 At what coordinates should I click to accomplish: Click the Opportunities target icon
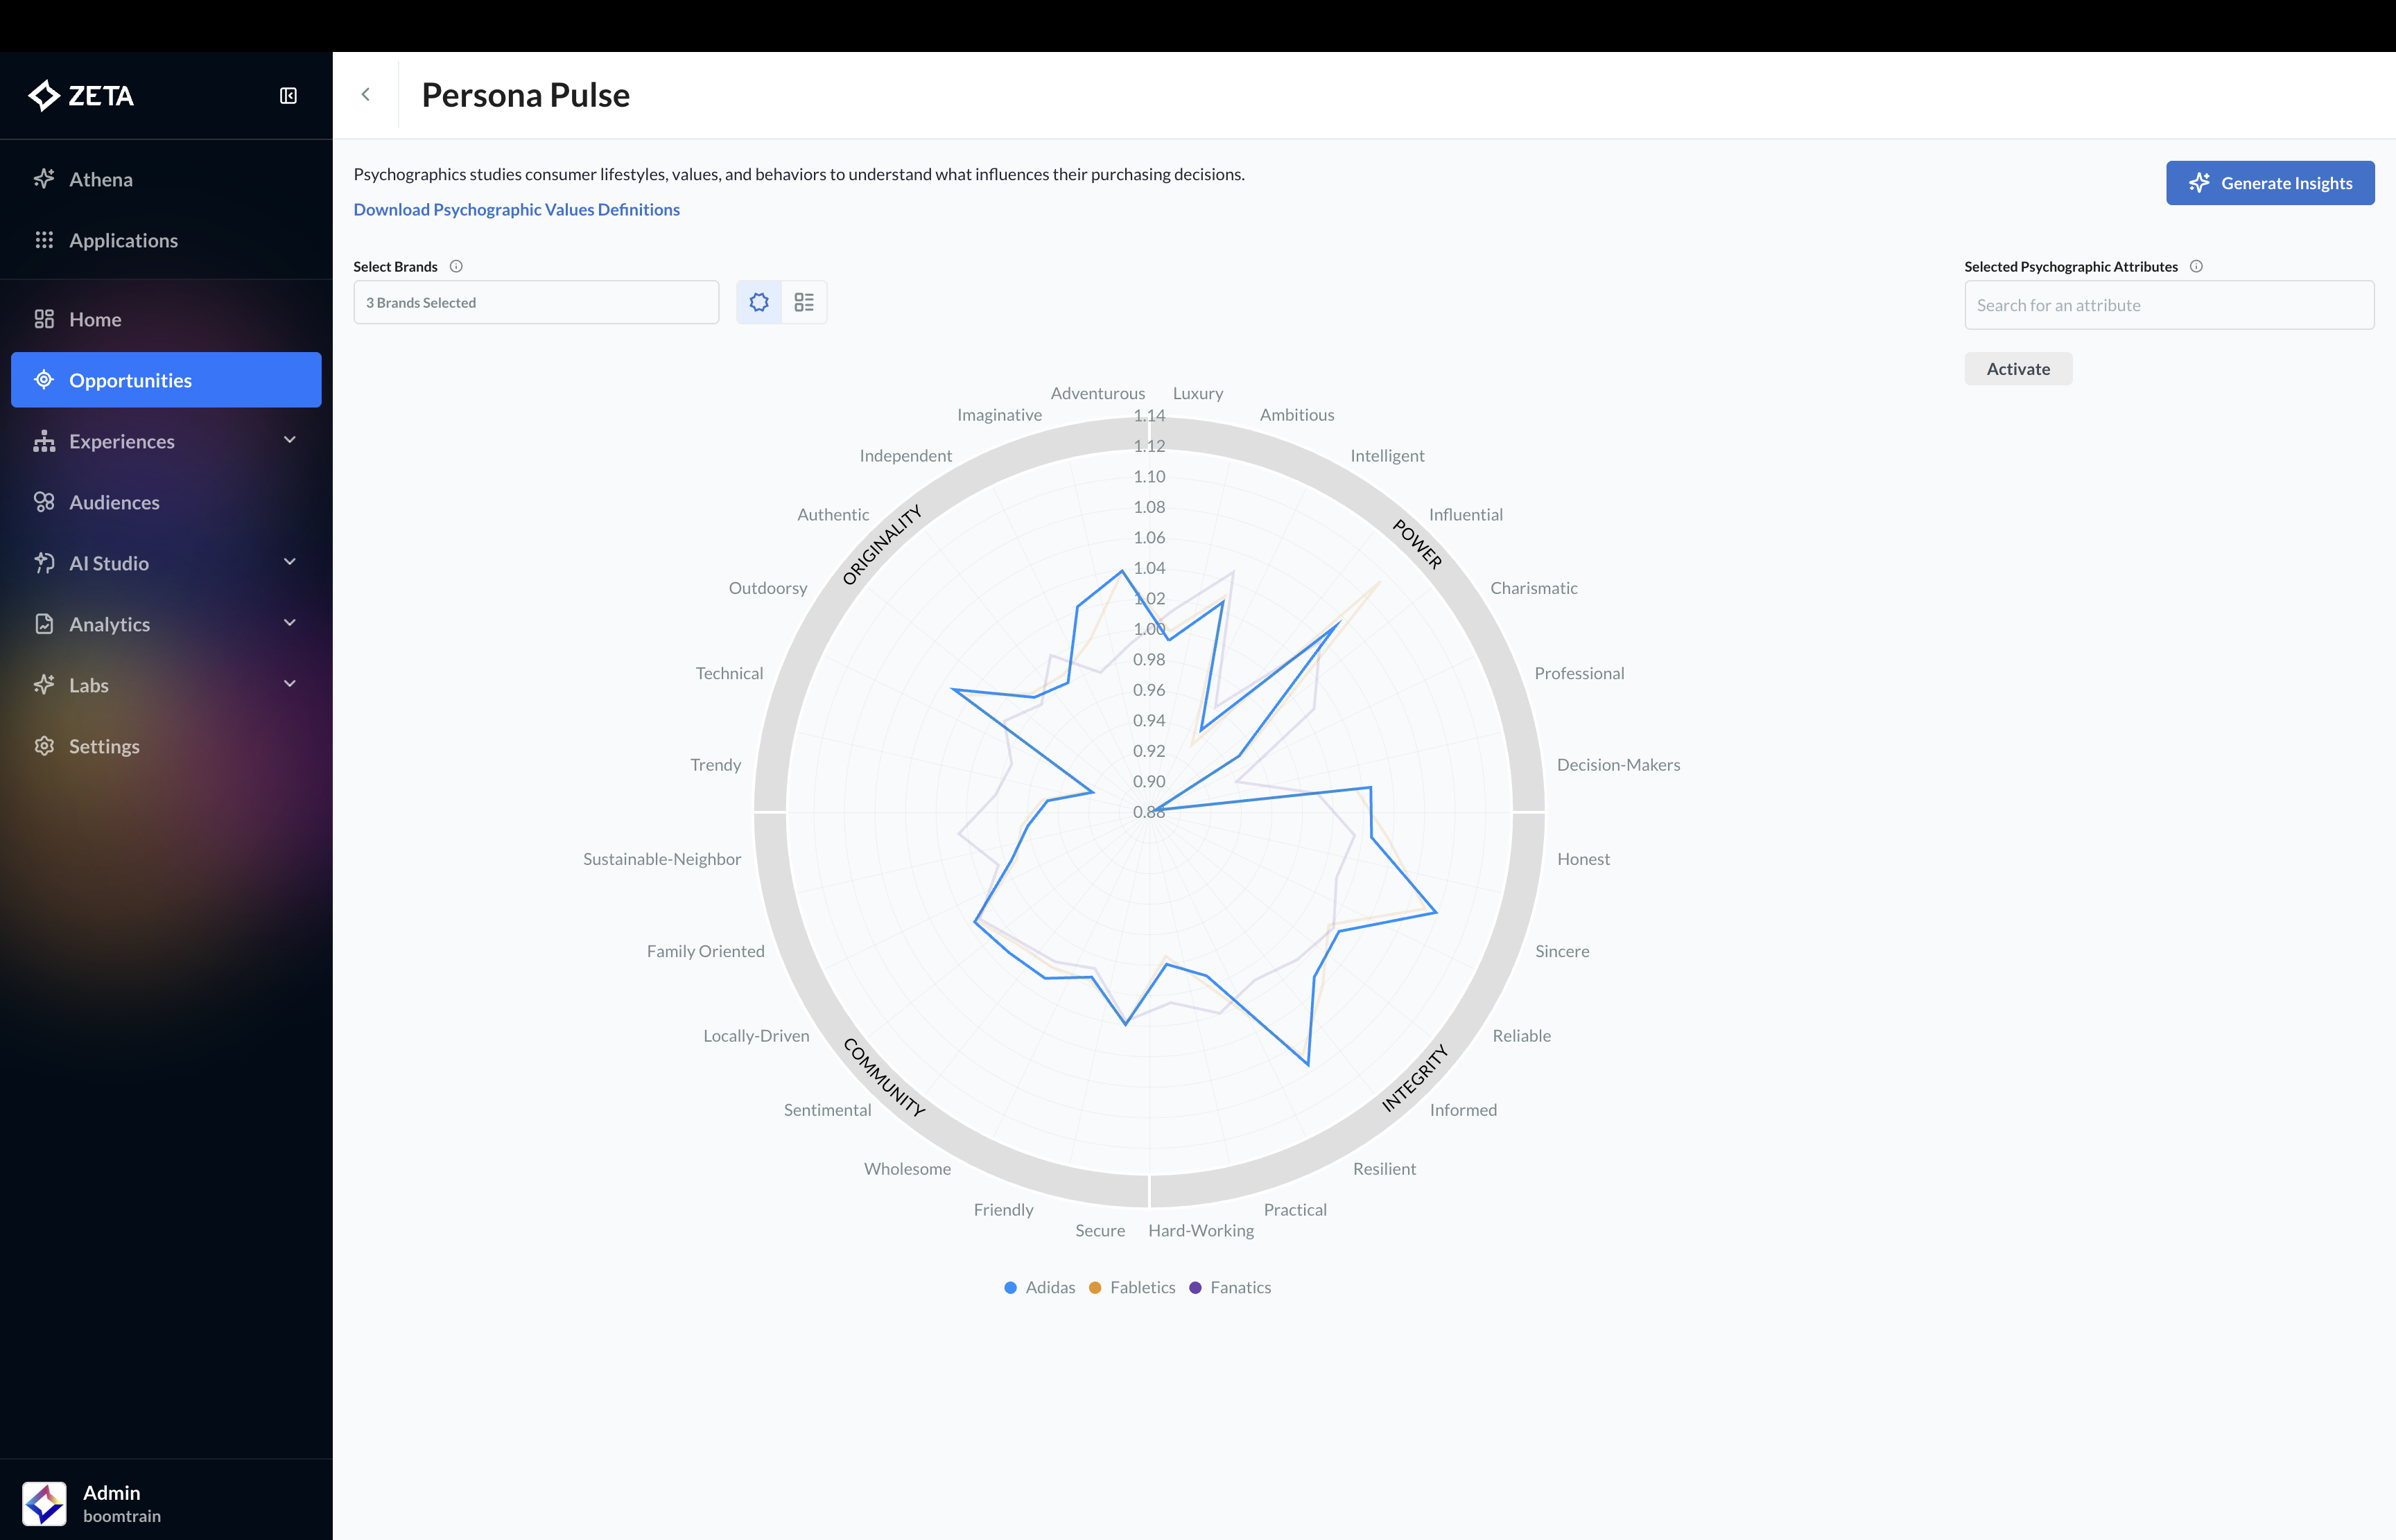tap(44, 380)
